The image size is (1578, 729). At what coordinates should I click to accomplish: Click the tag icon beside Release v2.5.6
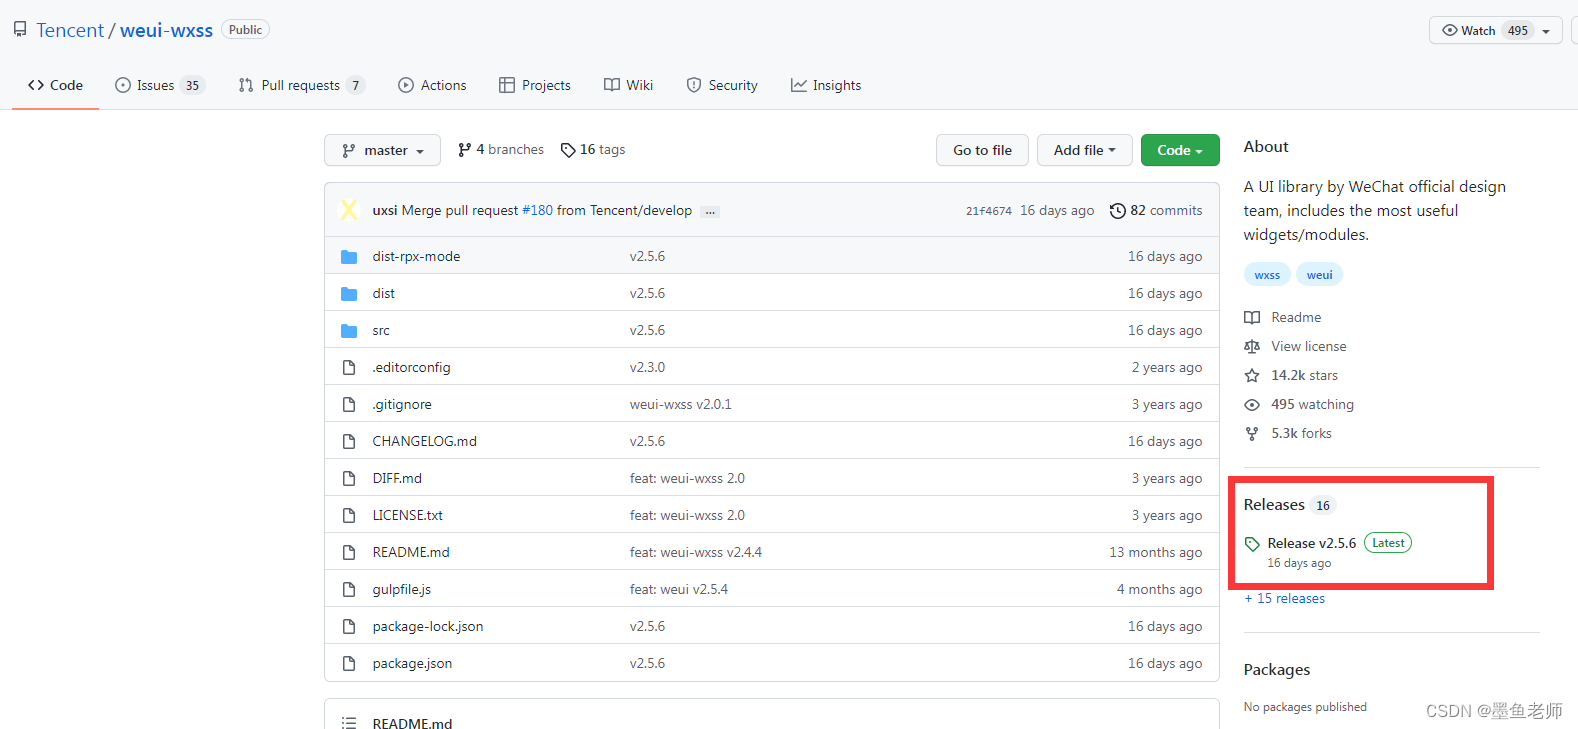click(x=1252, y=544)
